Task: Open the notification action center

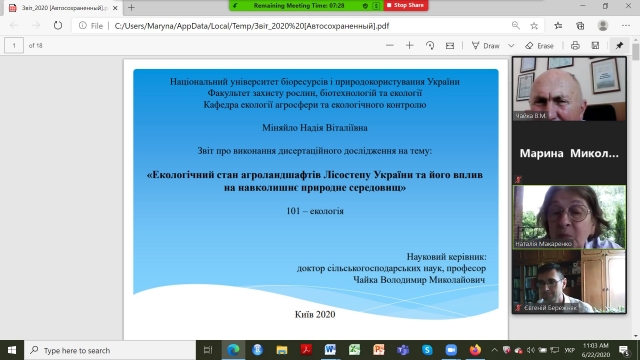Action: (624, 350)
